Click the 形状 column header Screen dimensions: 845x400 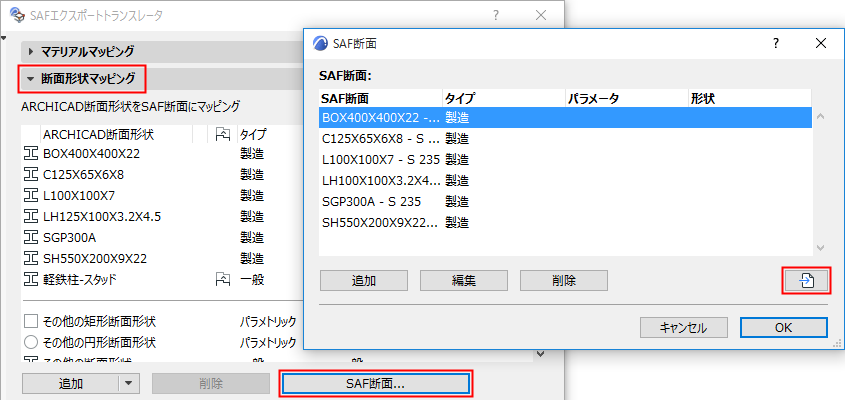[x=750, y=99]
